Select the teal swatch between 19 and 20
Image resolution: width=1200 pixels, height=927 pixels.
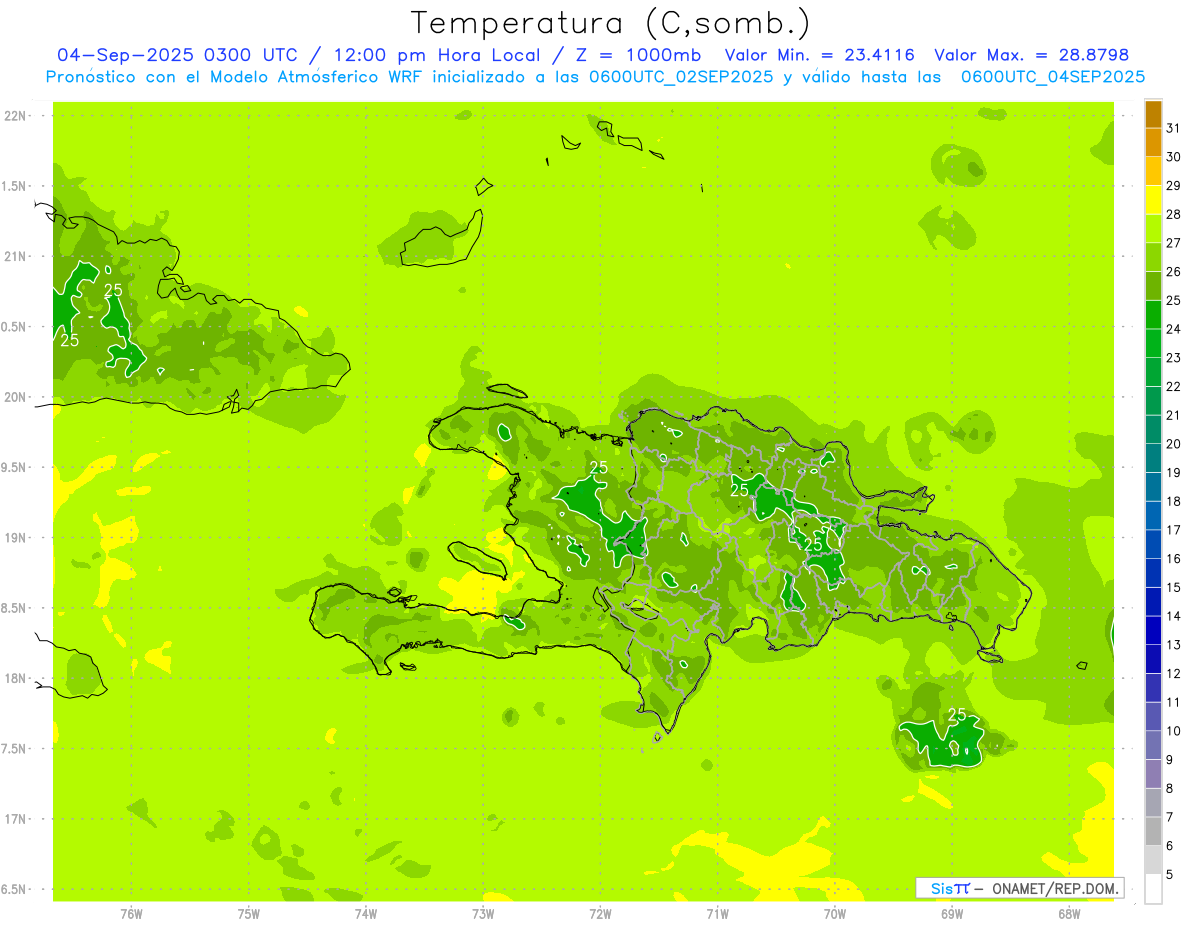tap(1153, 459)
